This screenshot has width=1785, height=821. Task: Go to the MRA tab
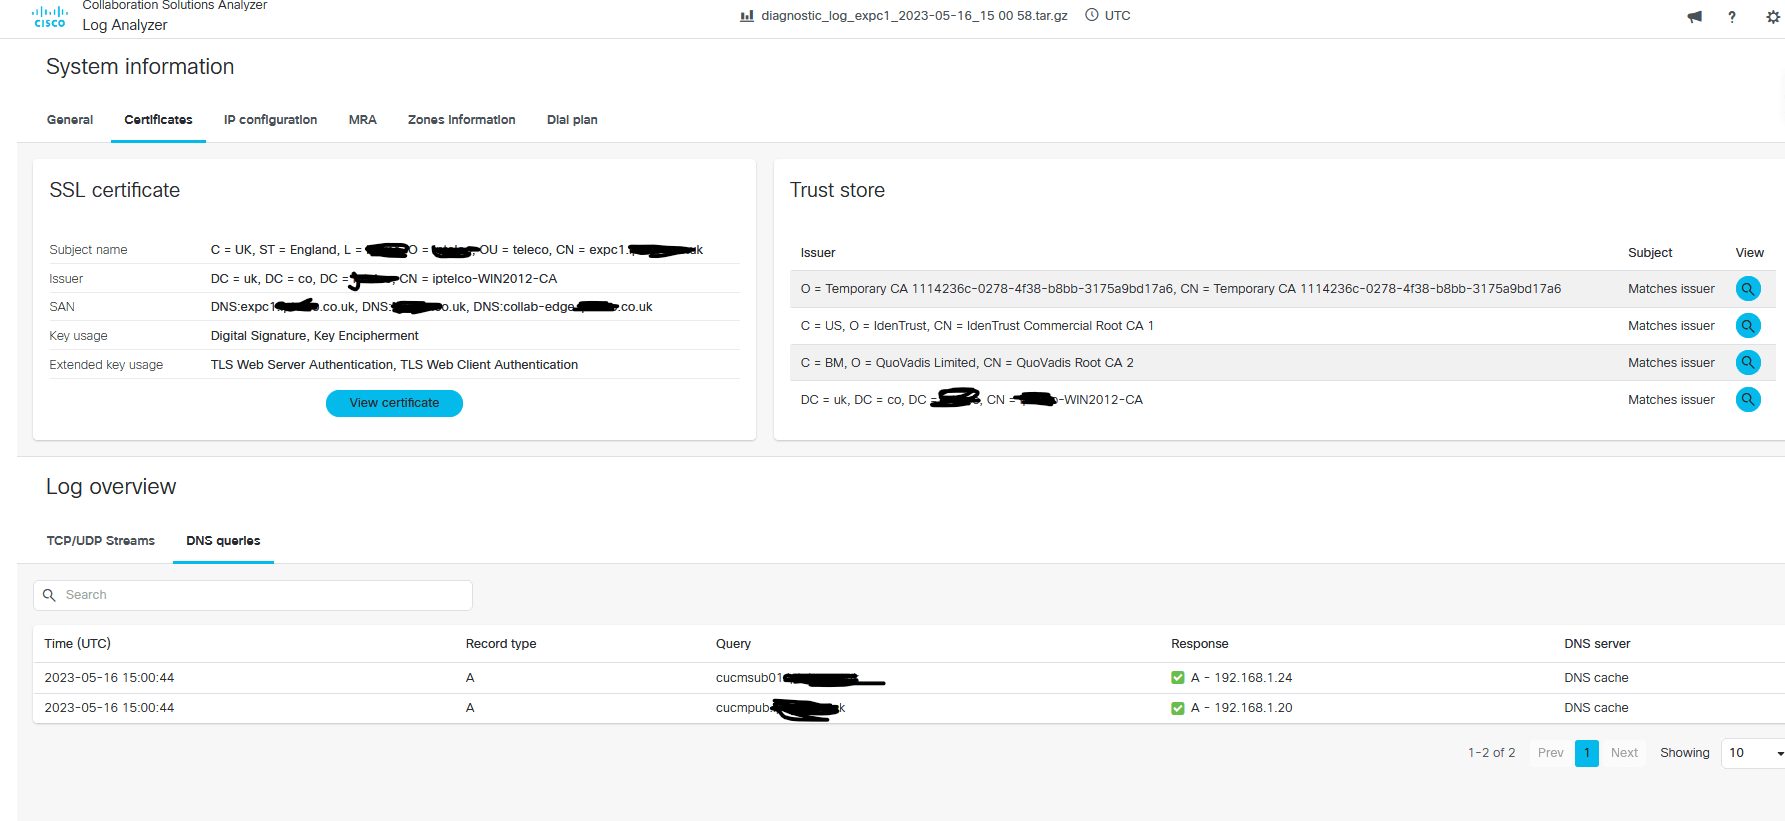[363, 120]
